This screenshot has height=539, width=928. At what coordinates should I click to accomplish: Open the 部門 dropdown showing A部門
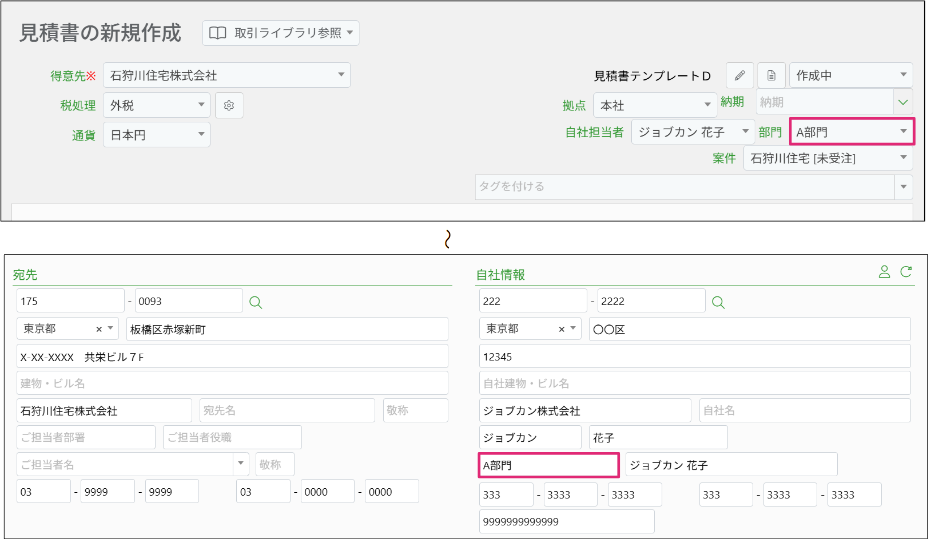tap(852, 131)
